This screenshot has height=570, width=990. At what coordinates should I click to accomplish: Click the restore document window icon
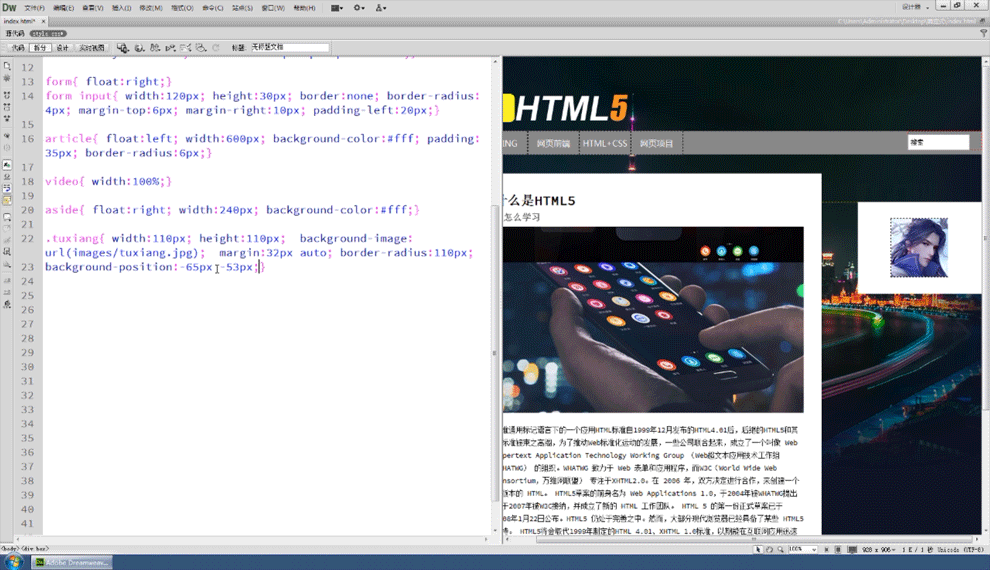[x=981, y=21]
